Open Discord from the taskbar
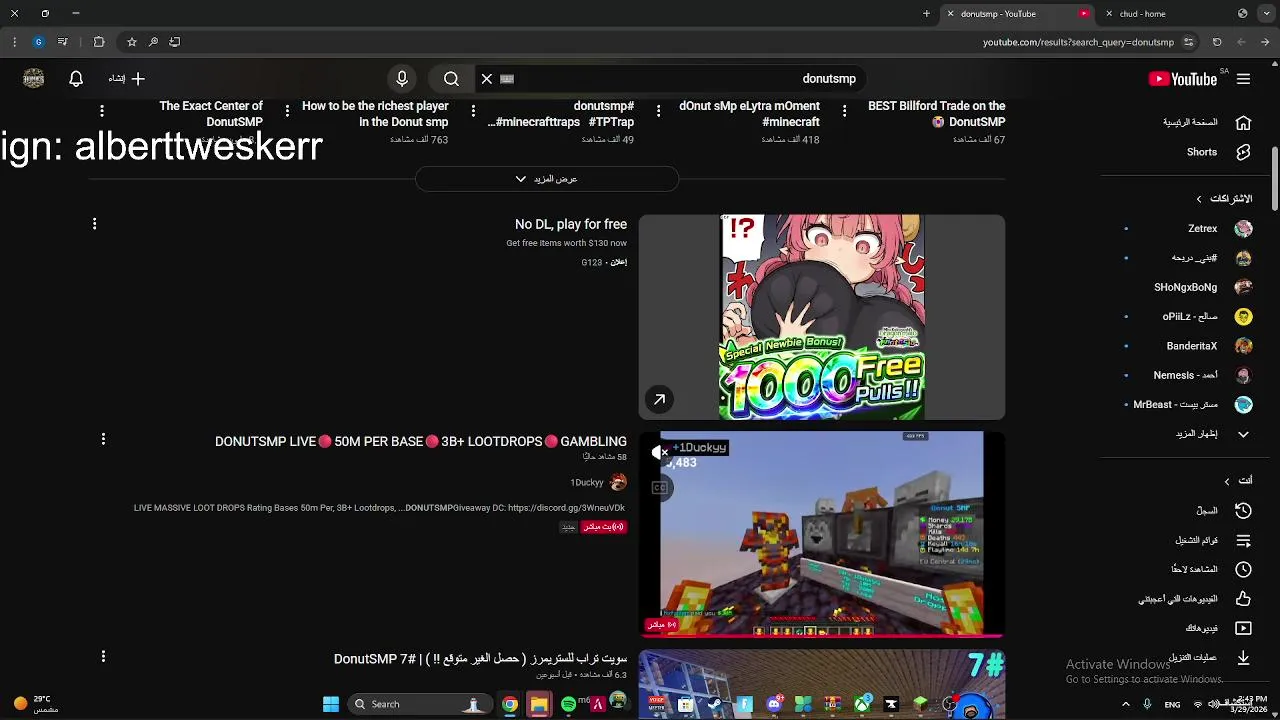 coord(773,704)
